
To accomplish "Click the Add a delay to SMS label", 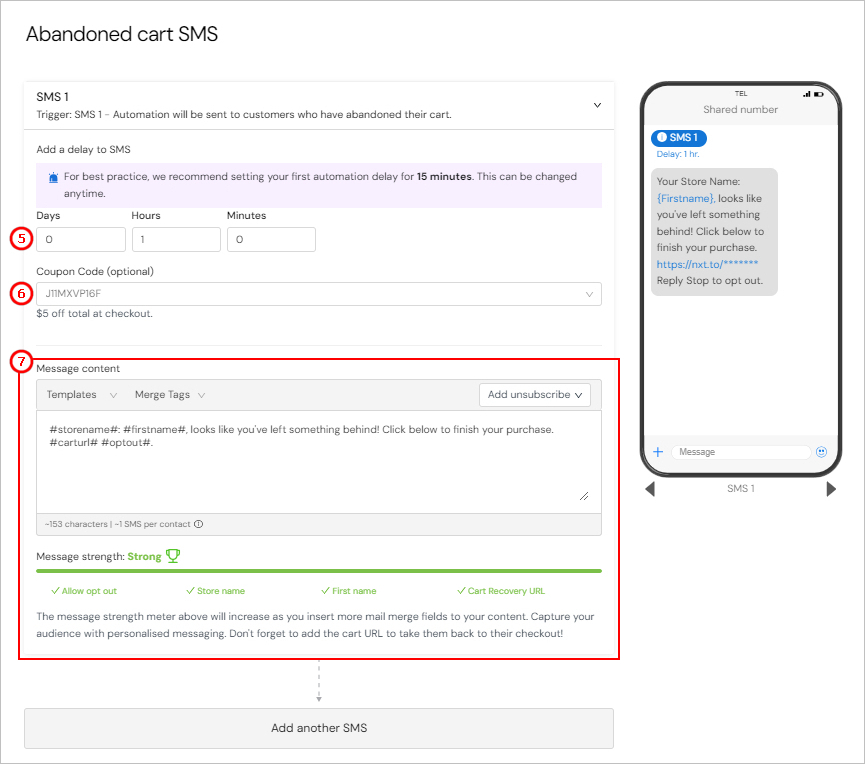I will point(83,149).
